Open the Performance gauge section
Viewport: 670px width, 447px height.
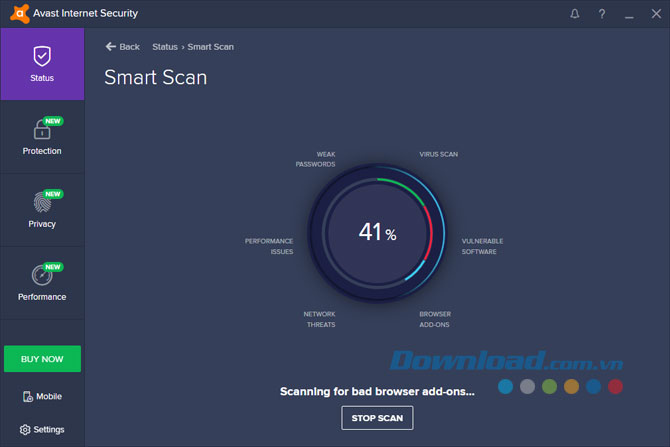tap(42, 283)
